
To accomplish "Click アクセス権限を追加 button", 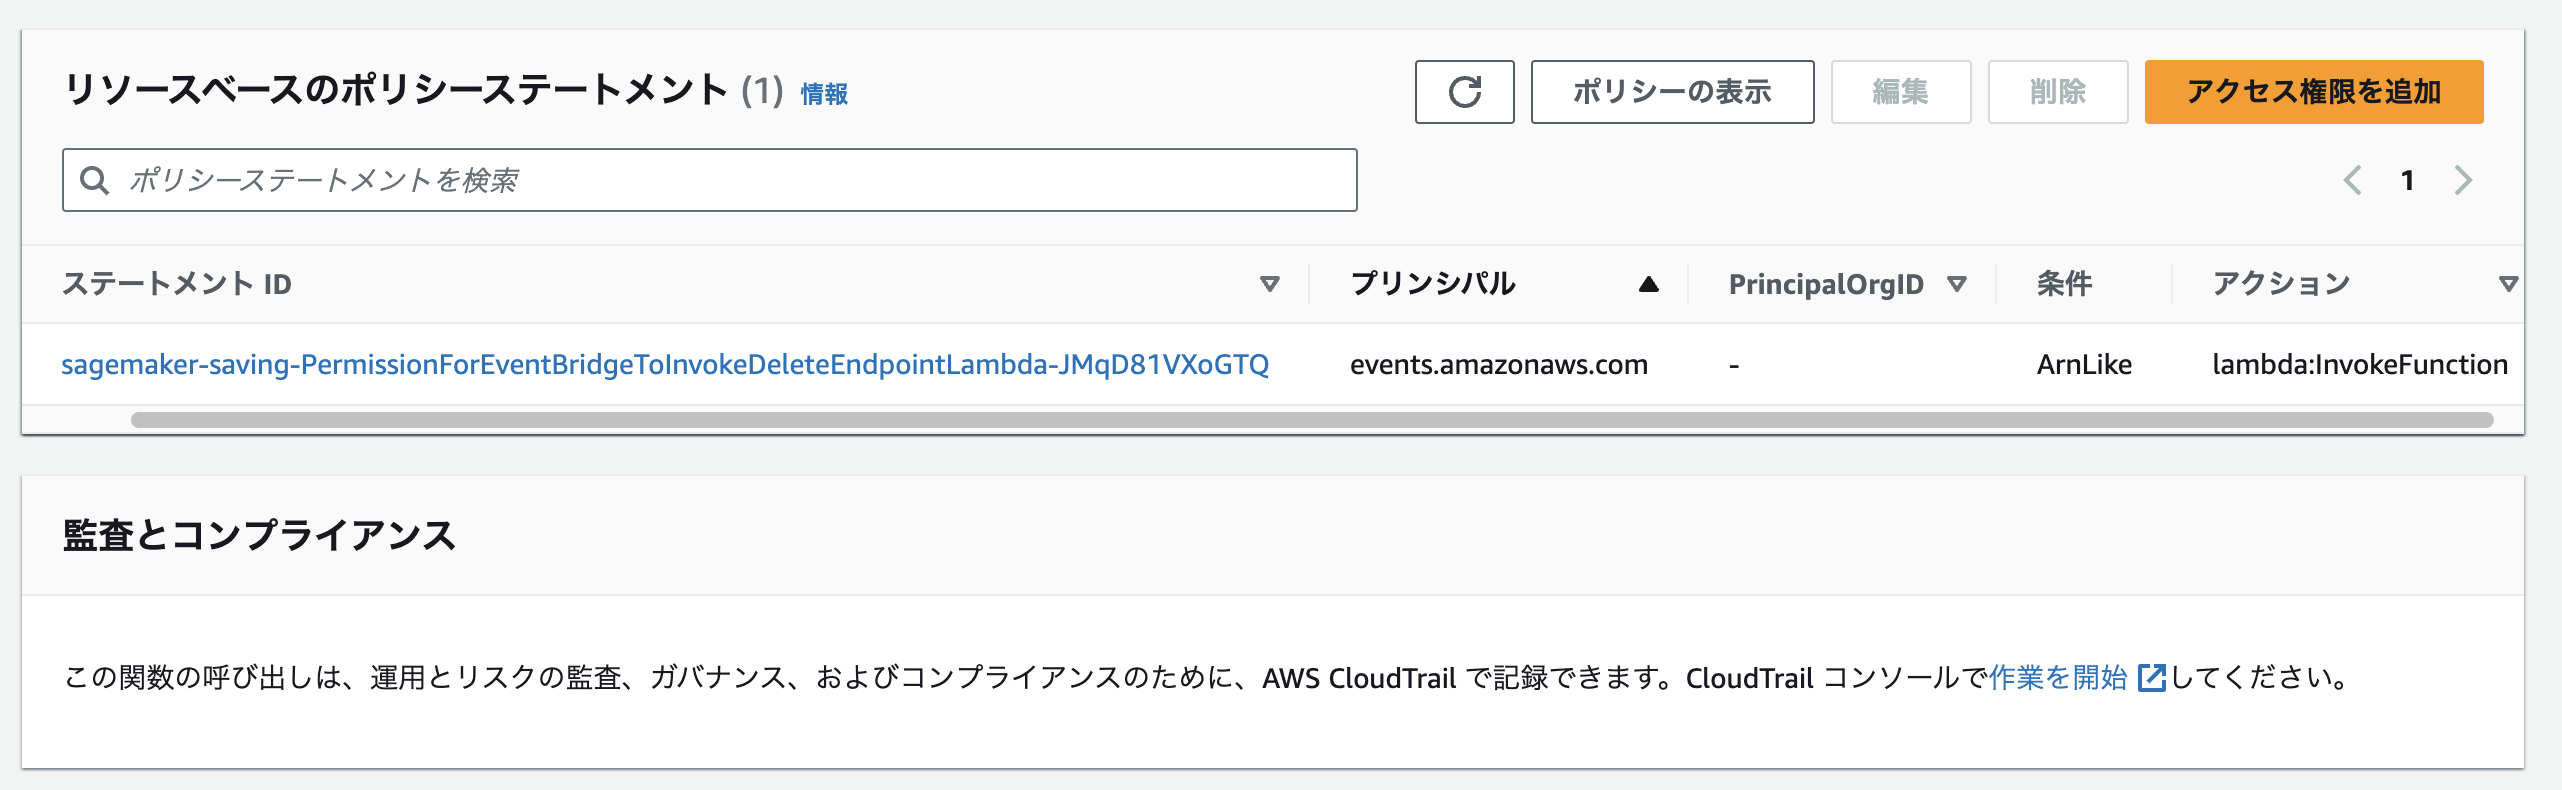I will pyautogui.click(x=2311, y=92).
